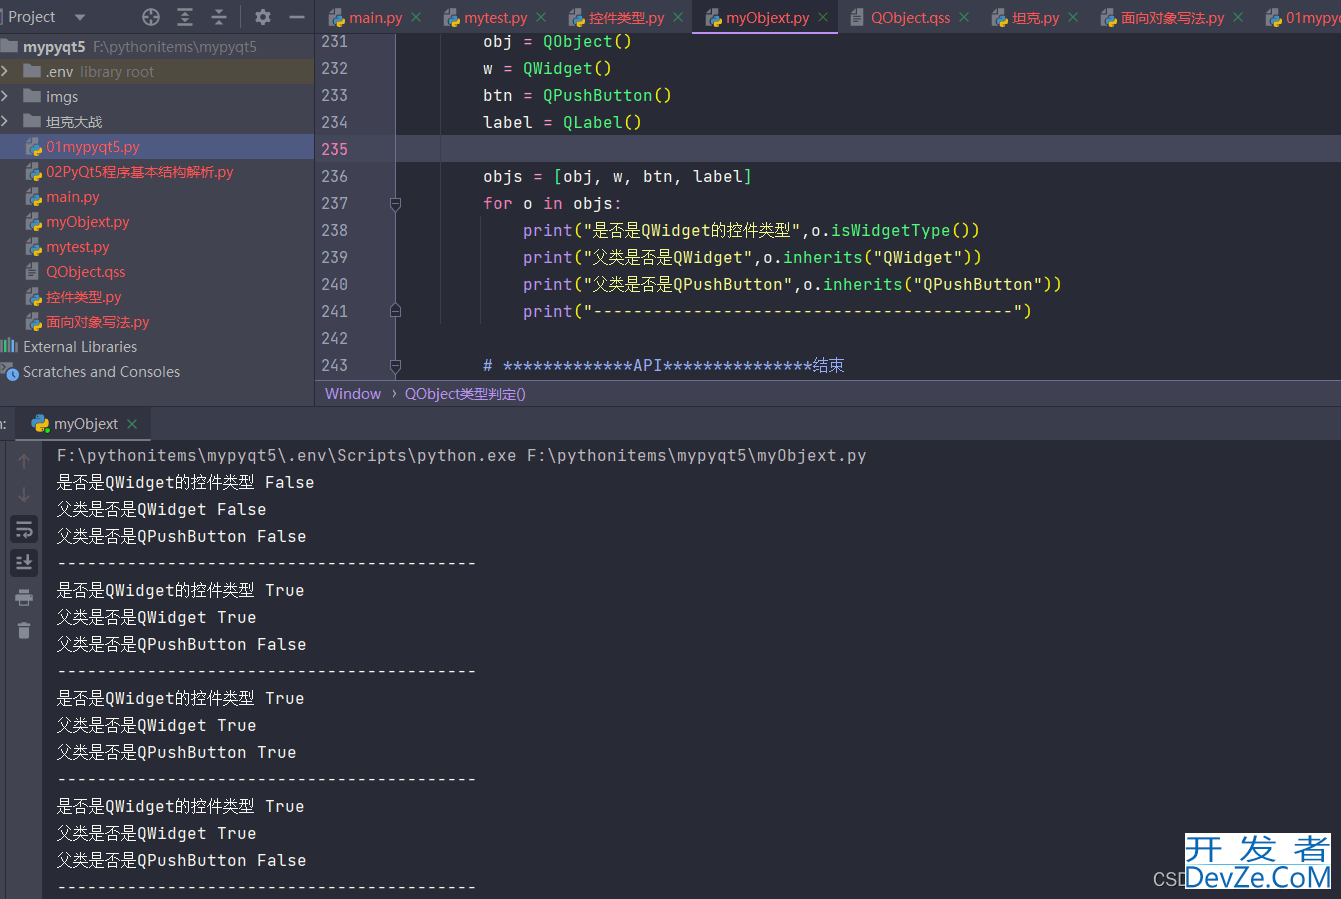Image resolution: width=1341 pixels, height=899 pixels.
Task: Close the myObjext.py editor tab
Action: tap(824, 17)
